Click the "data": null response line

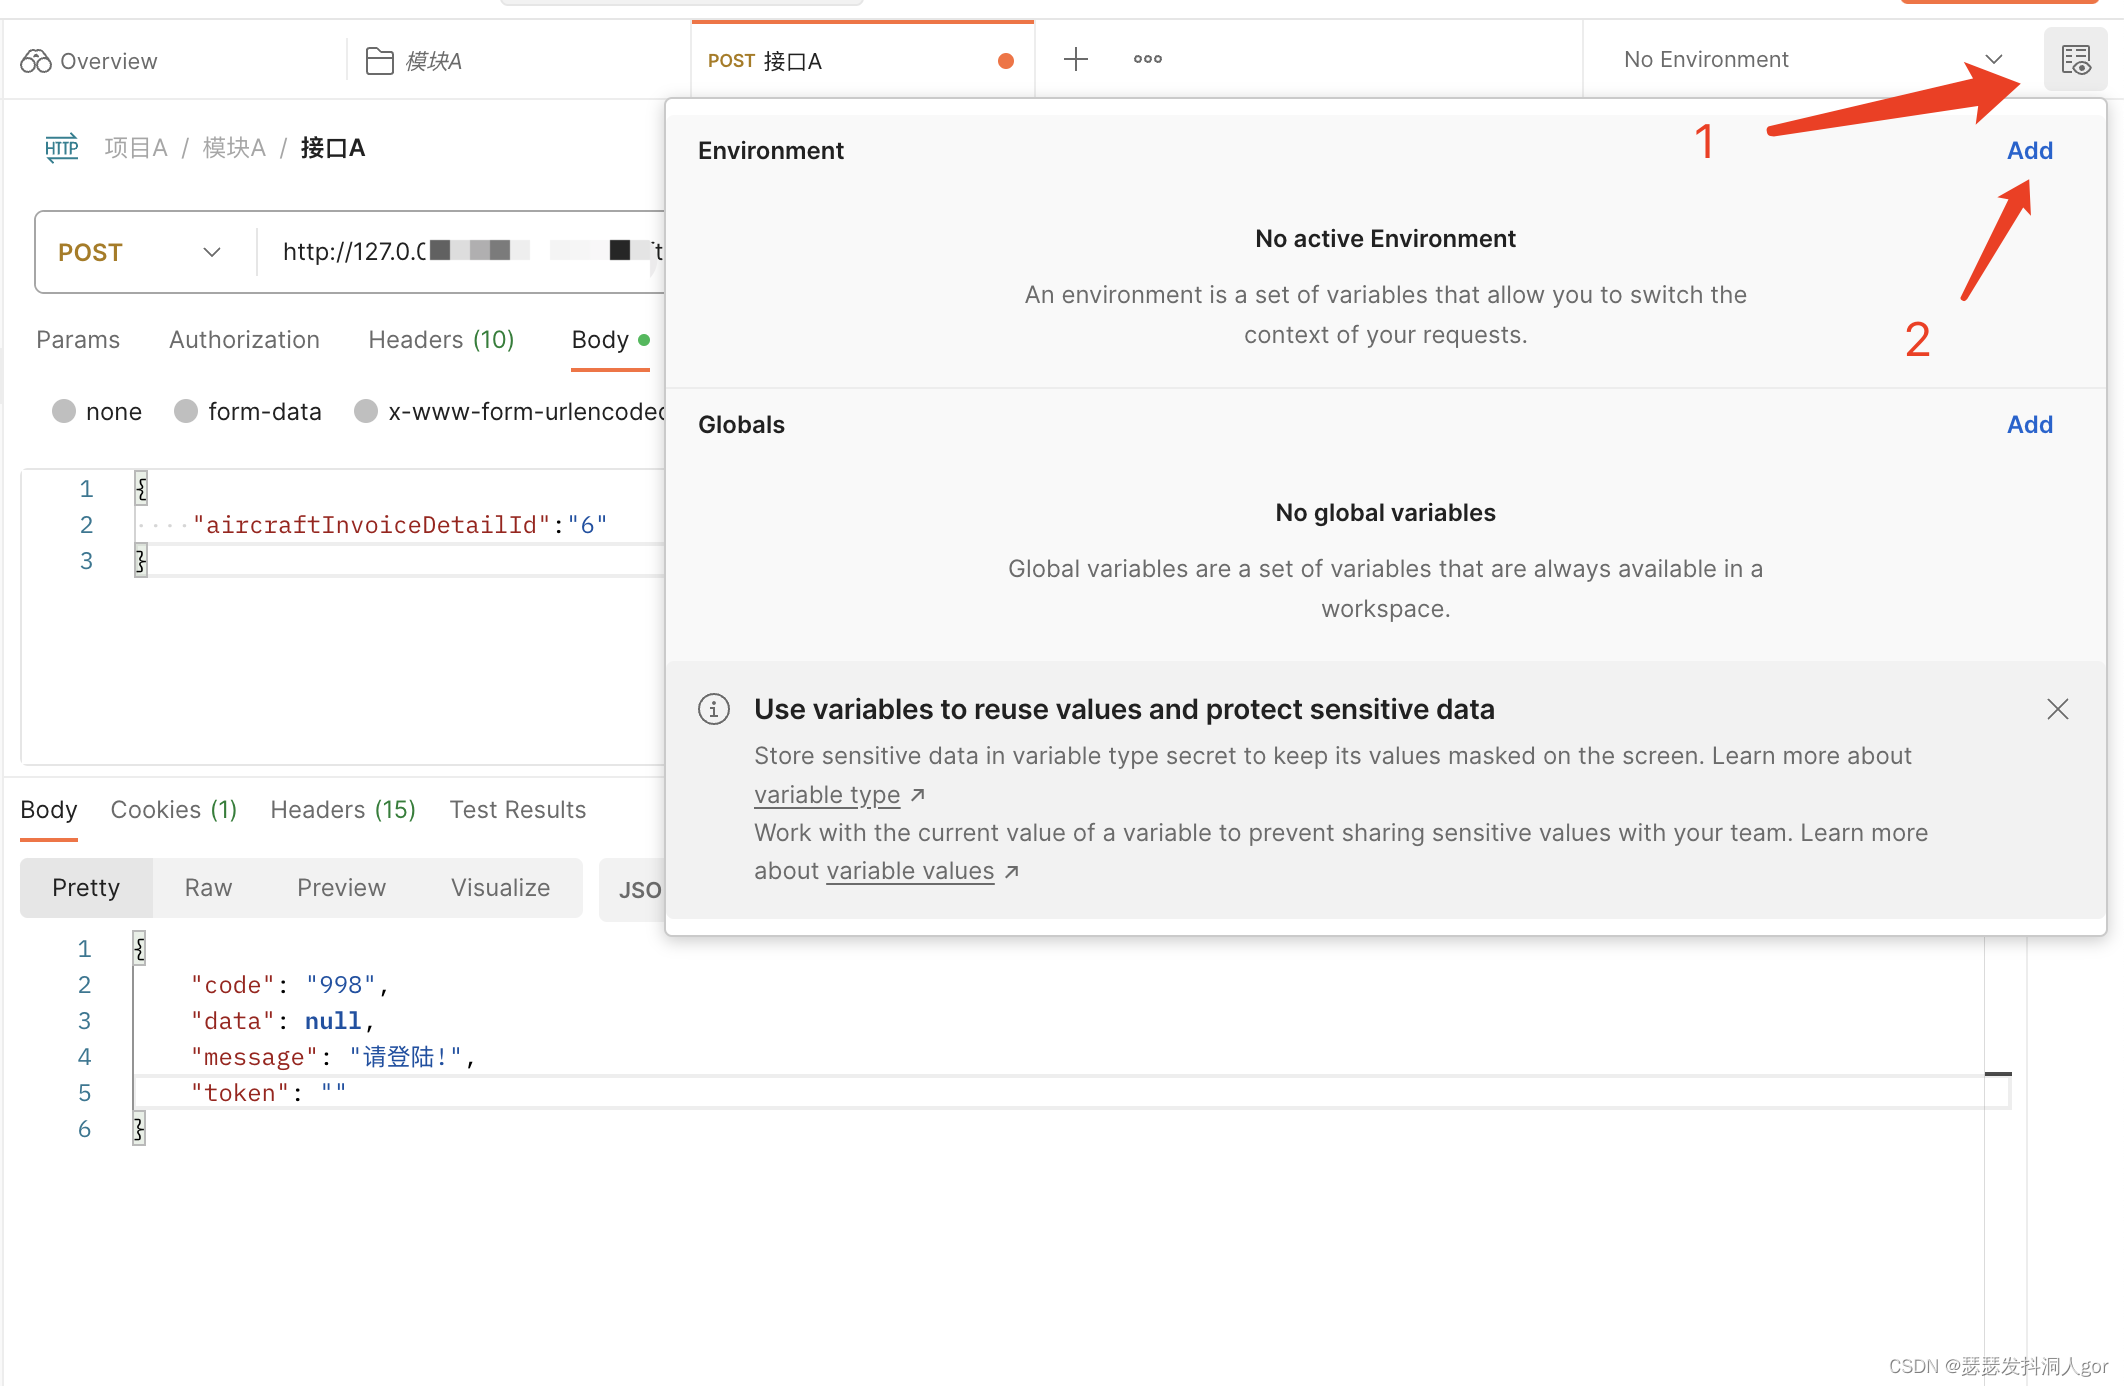click(283, 1021)
